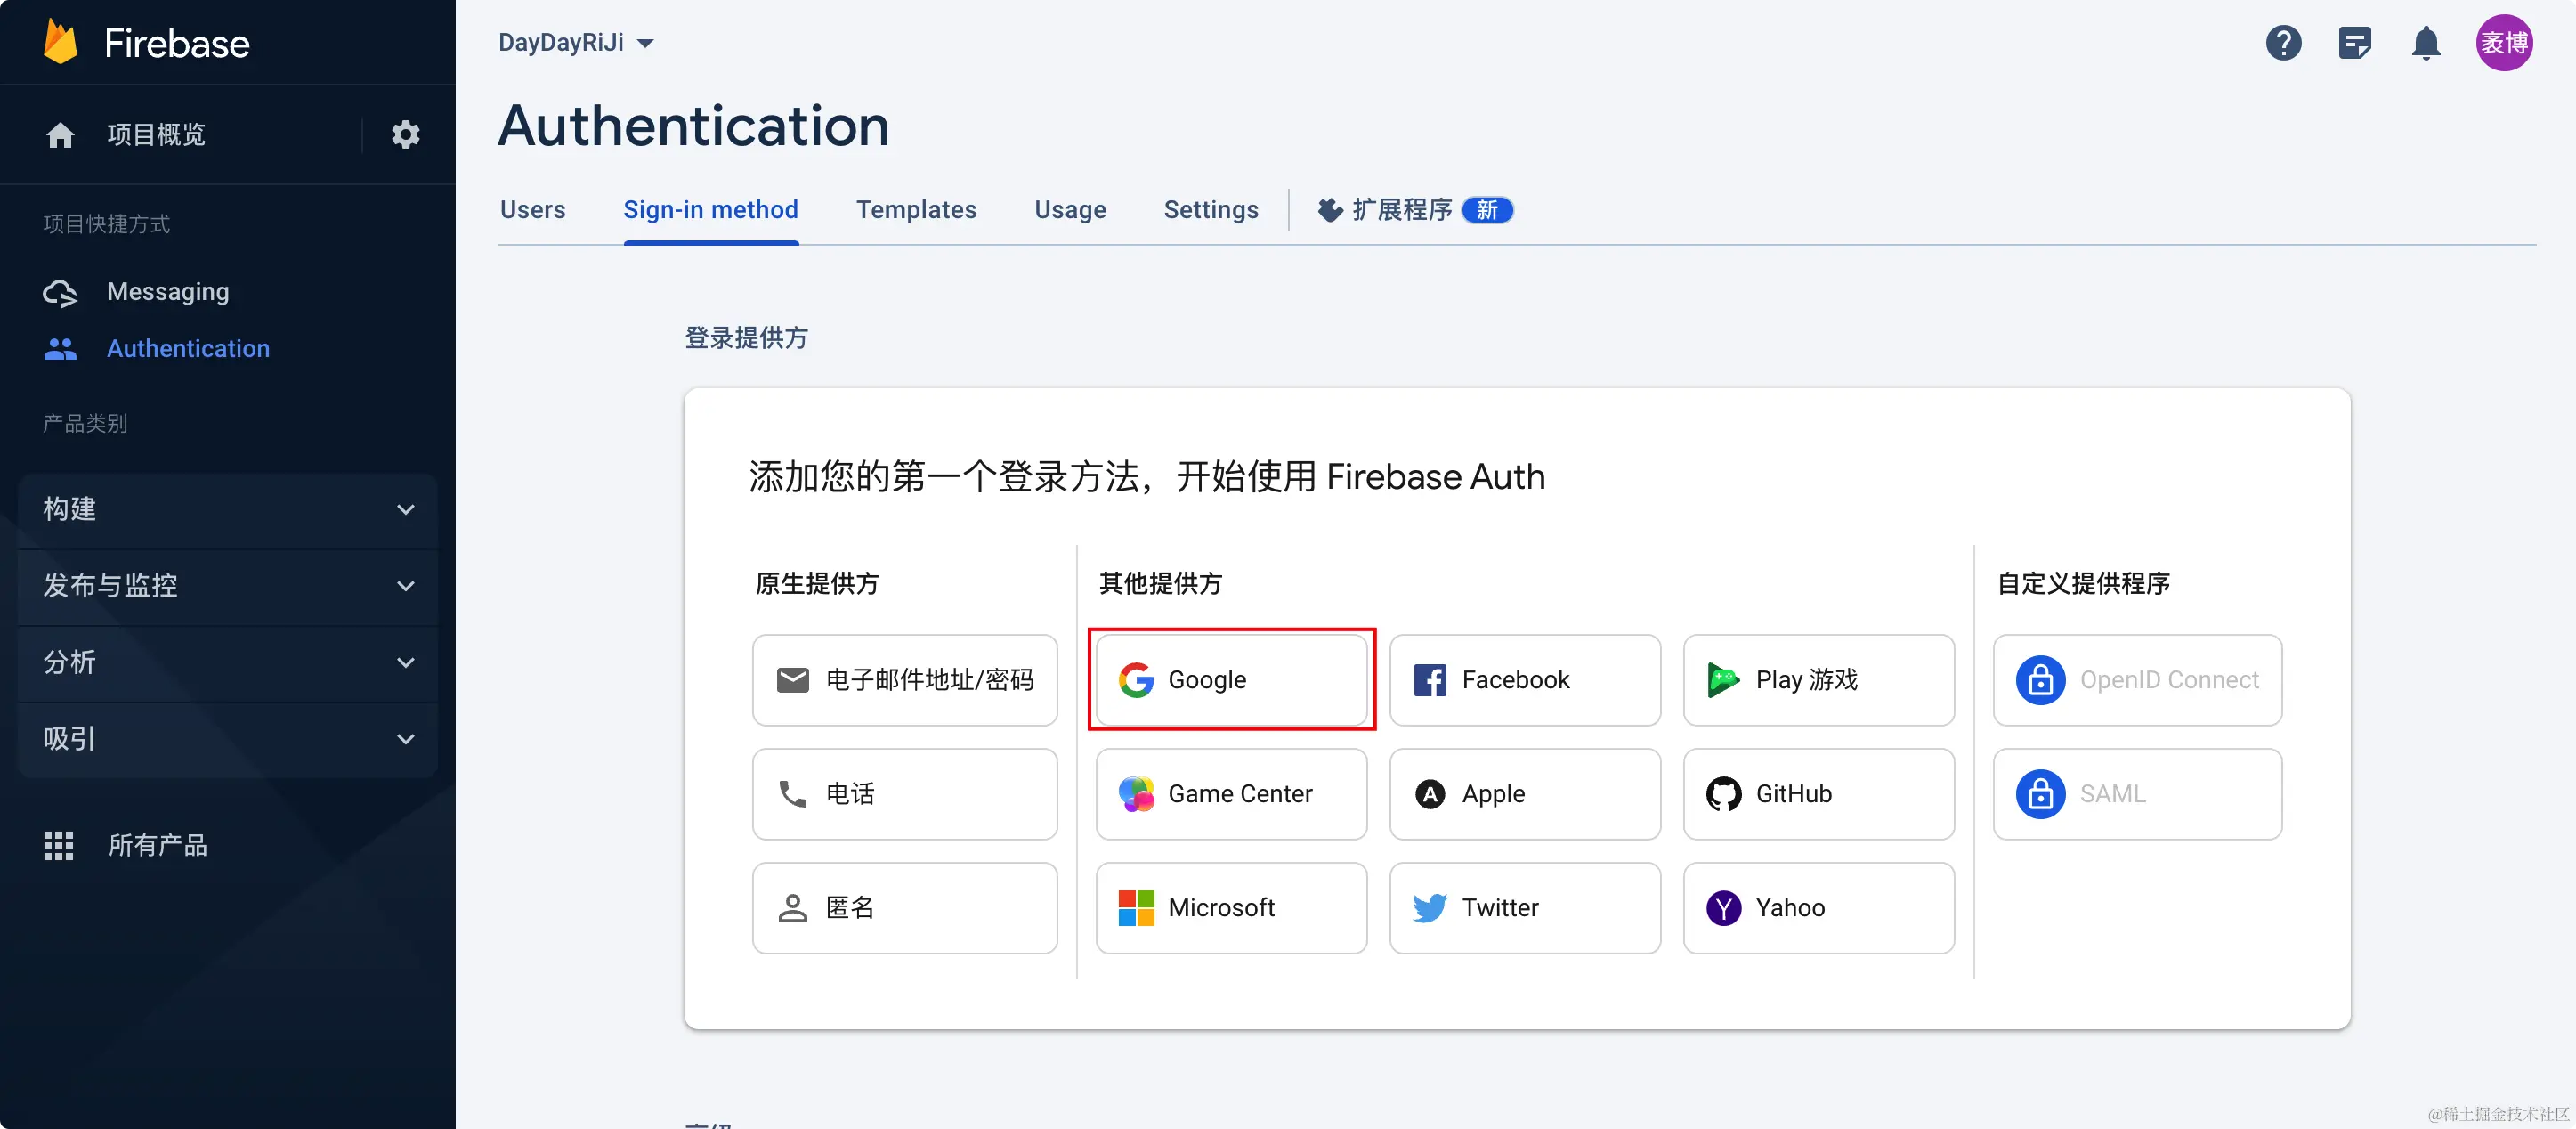This screenshot has height=1129, width=2576.
Task: Expand the 分析 (Analytics) section
Action: tap(228, 662)
